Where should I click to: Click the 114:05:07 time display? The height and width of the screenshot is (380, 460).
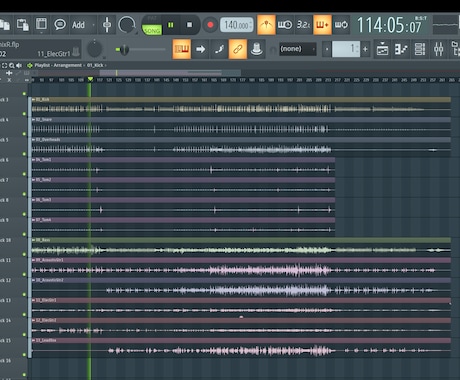click(x=391, y=25)
